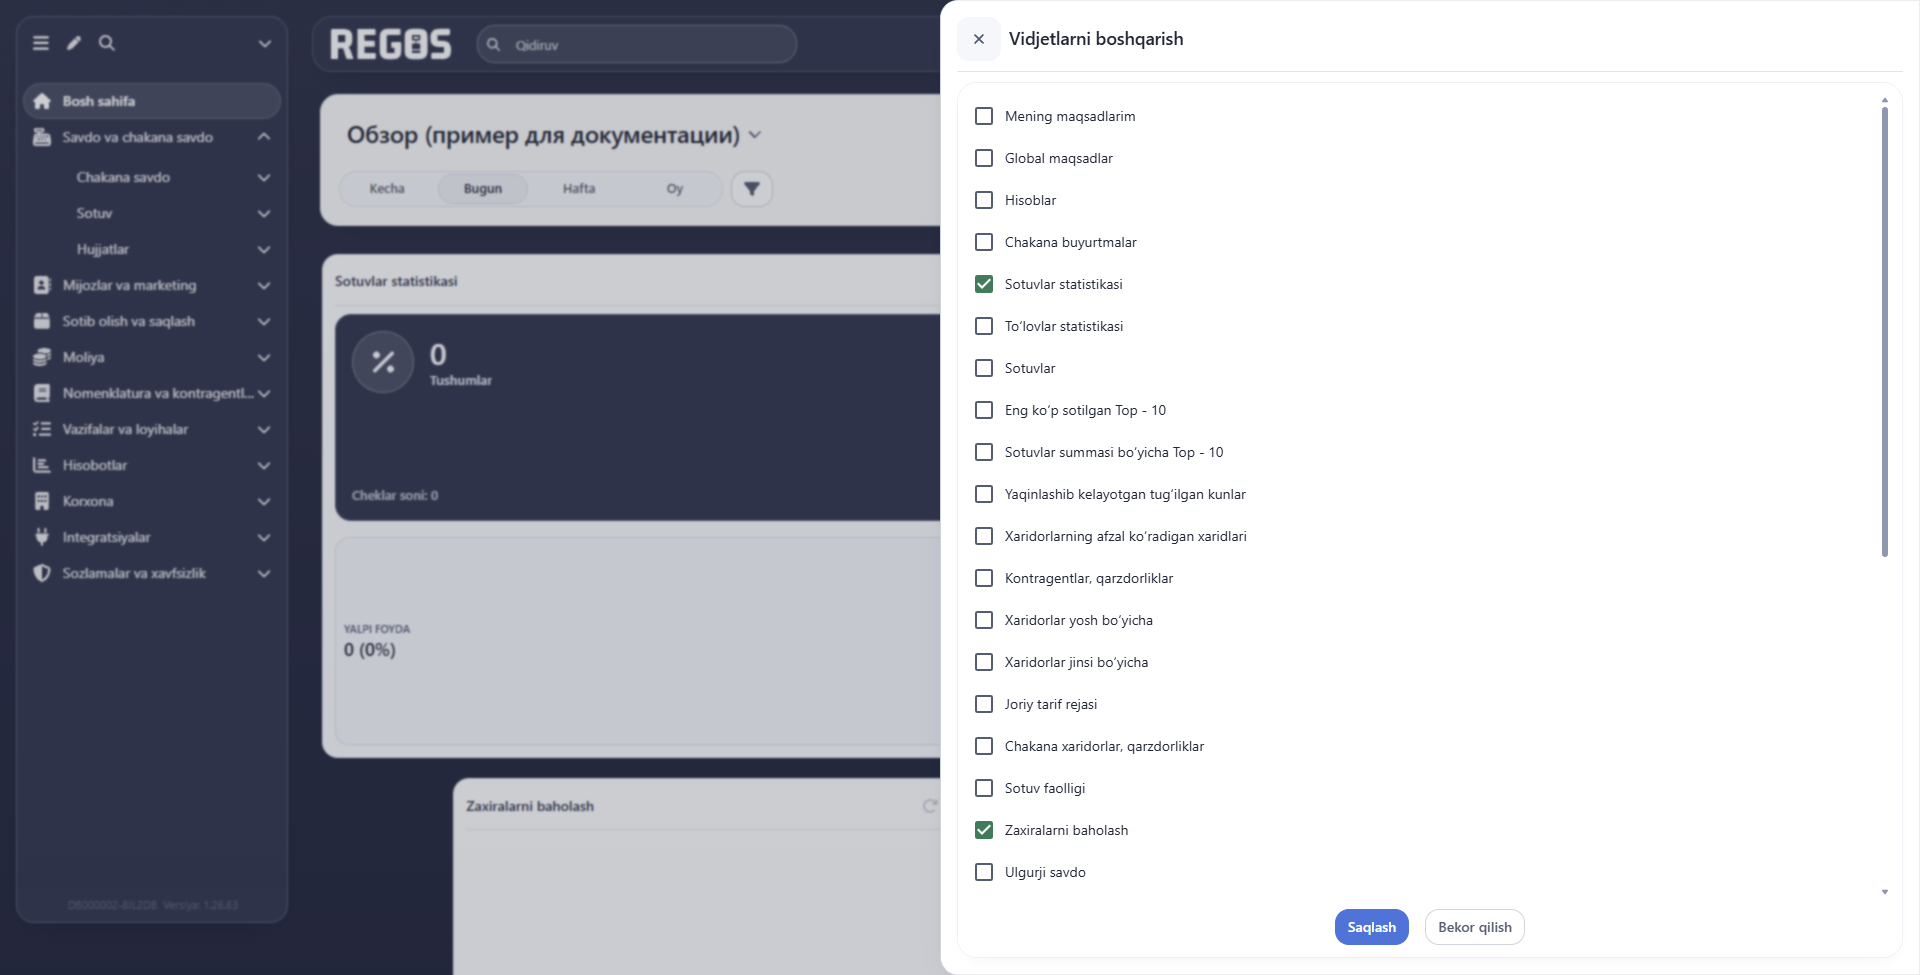Click the Sozlamalar va xavfsizlik shield icon
Viewport: 1920px width, 975px height.
[42, 573]
